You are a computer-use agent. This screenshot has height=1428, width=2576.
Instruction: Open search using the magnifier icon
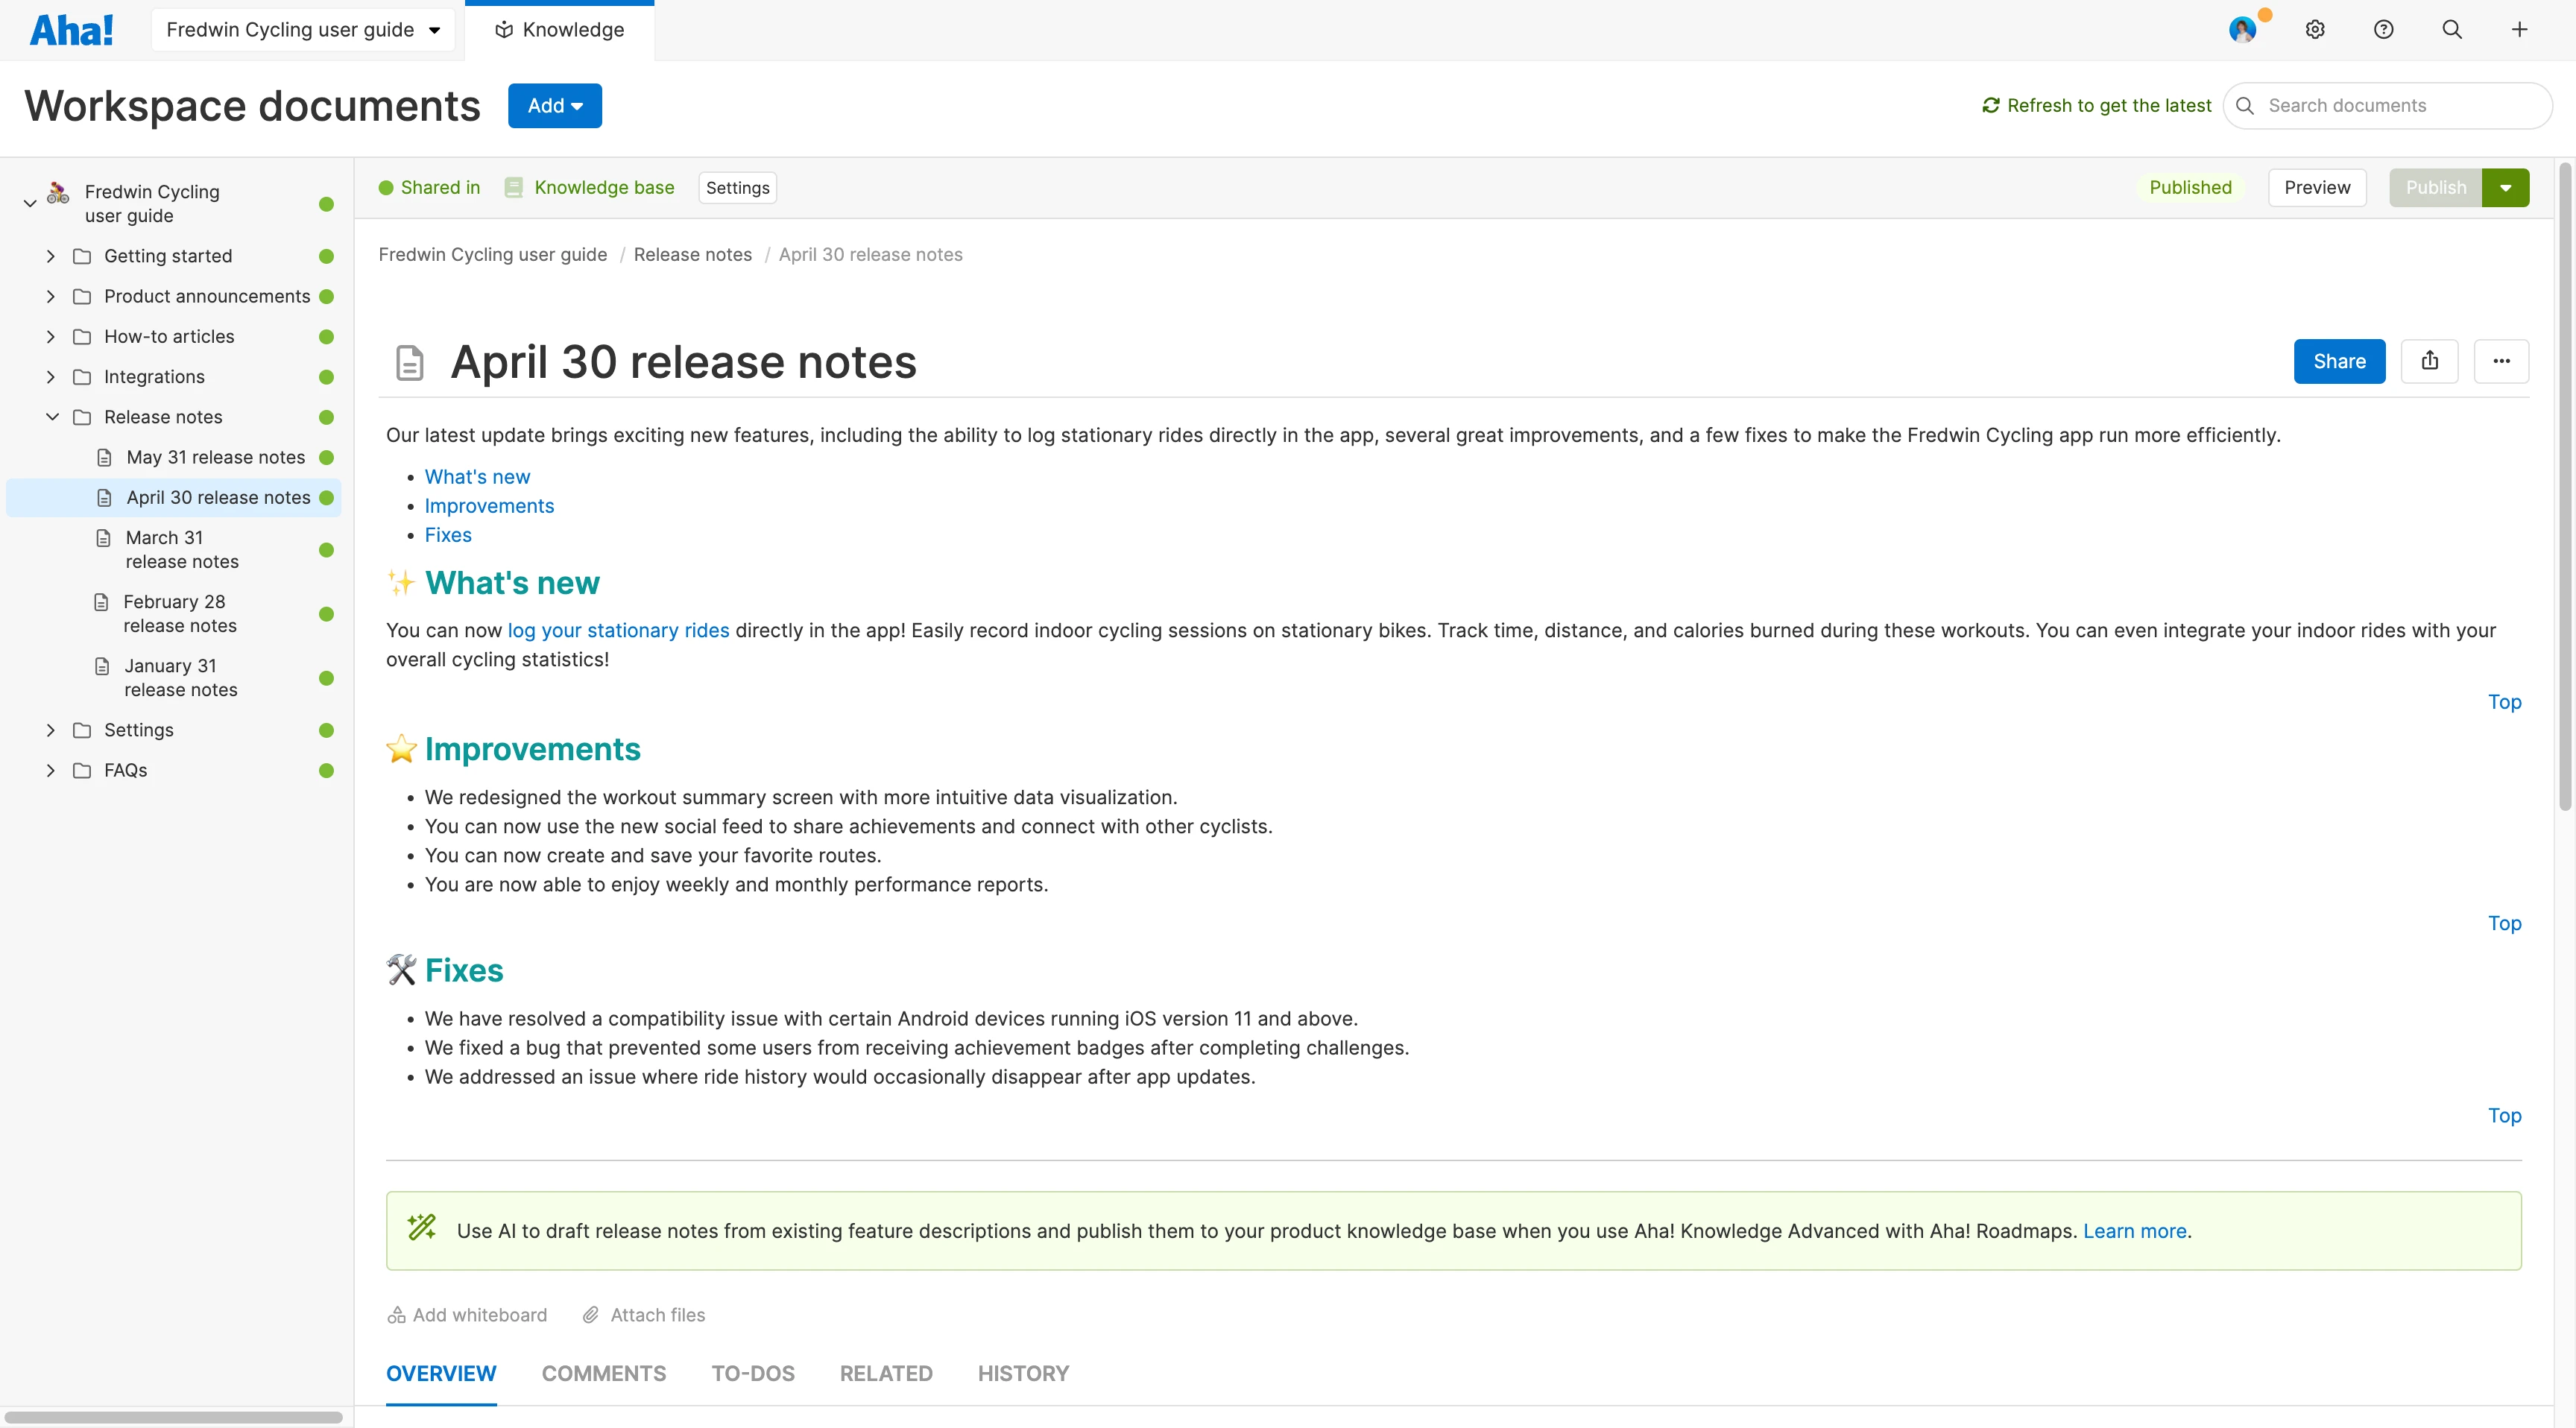click(x=2452, y=29)
